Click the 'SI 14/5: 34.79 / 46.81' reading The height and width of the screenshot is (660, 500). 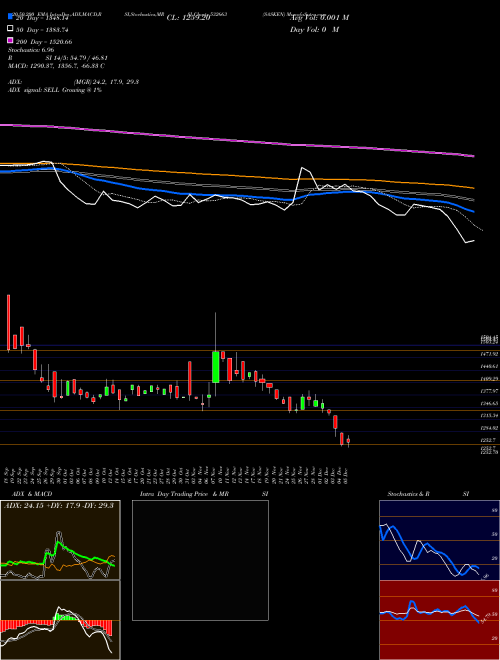pyautogui.click(x=77, y=58)
